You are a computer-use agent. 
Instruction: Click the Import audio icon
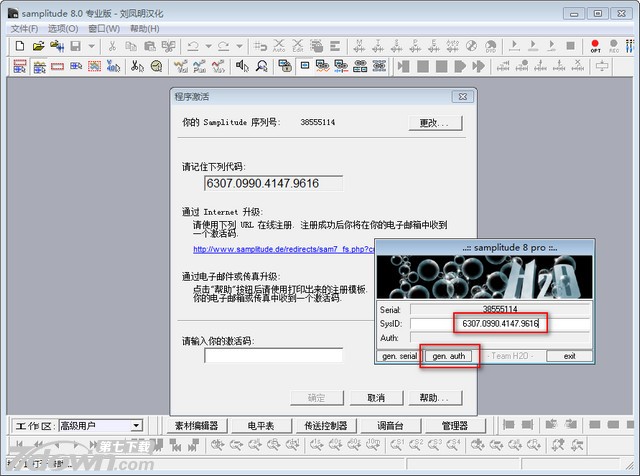coord(57,46)
